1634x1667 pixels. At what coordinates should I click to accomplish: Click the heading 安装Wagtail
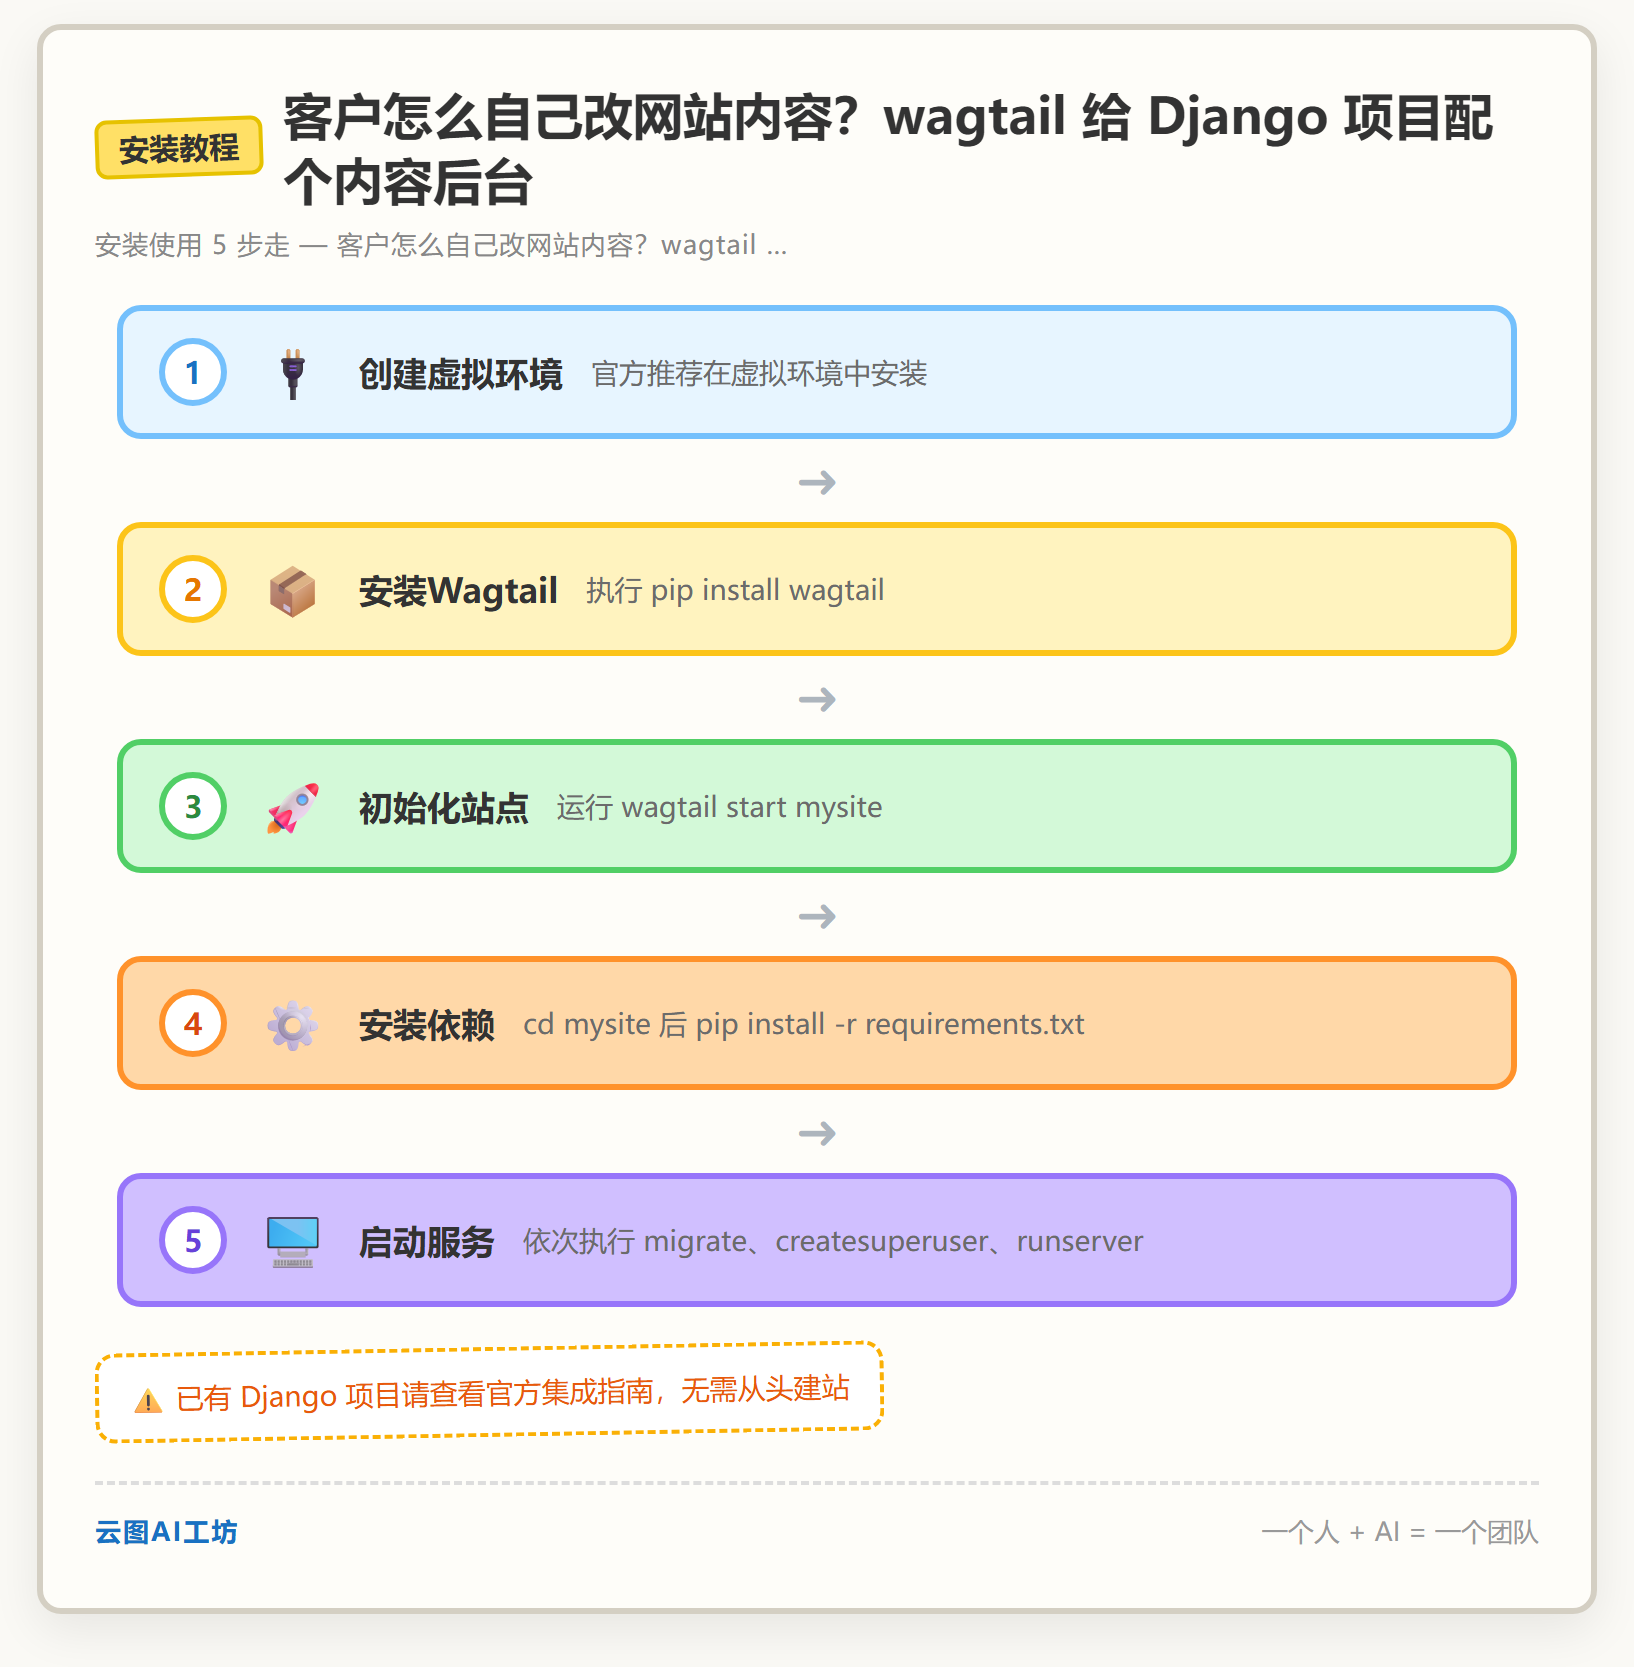(458, 591)
